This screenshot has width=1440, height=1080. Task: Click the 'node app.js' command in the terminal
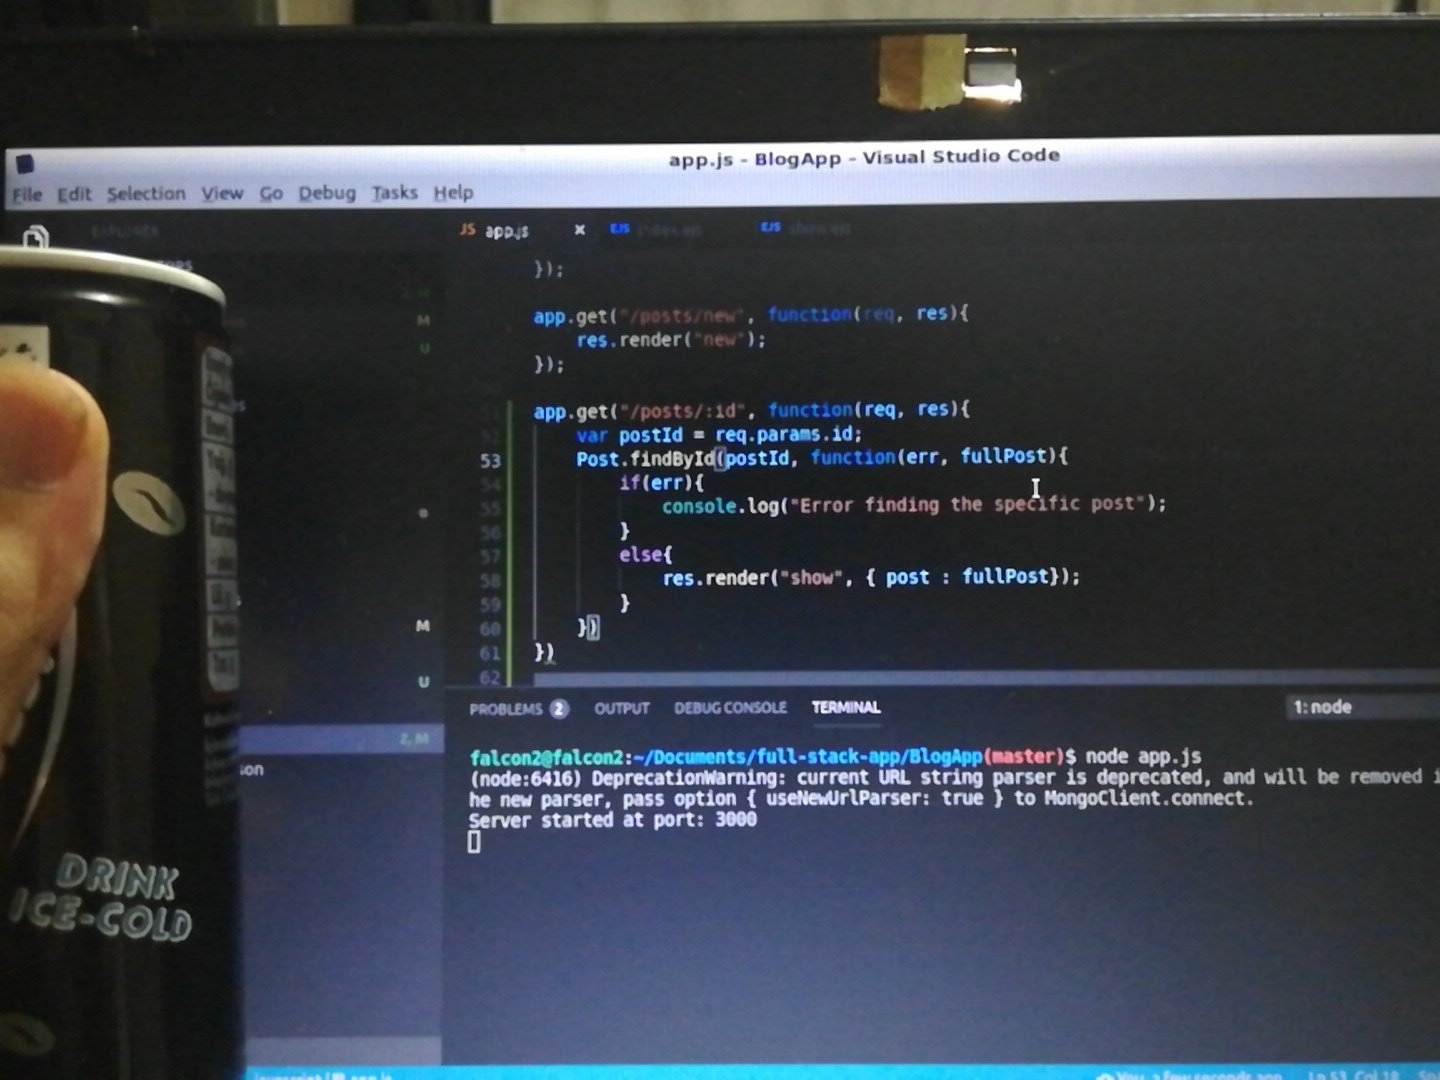click(x=1143, y=756)
